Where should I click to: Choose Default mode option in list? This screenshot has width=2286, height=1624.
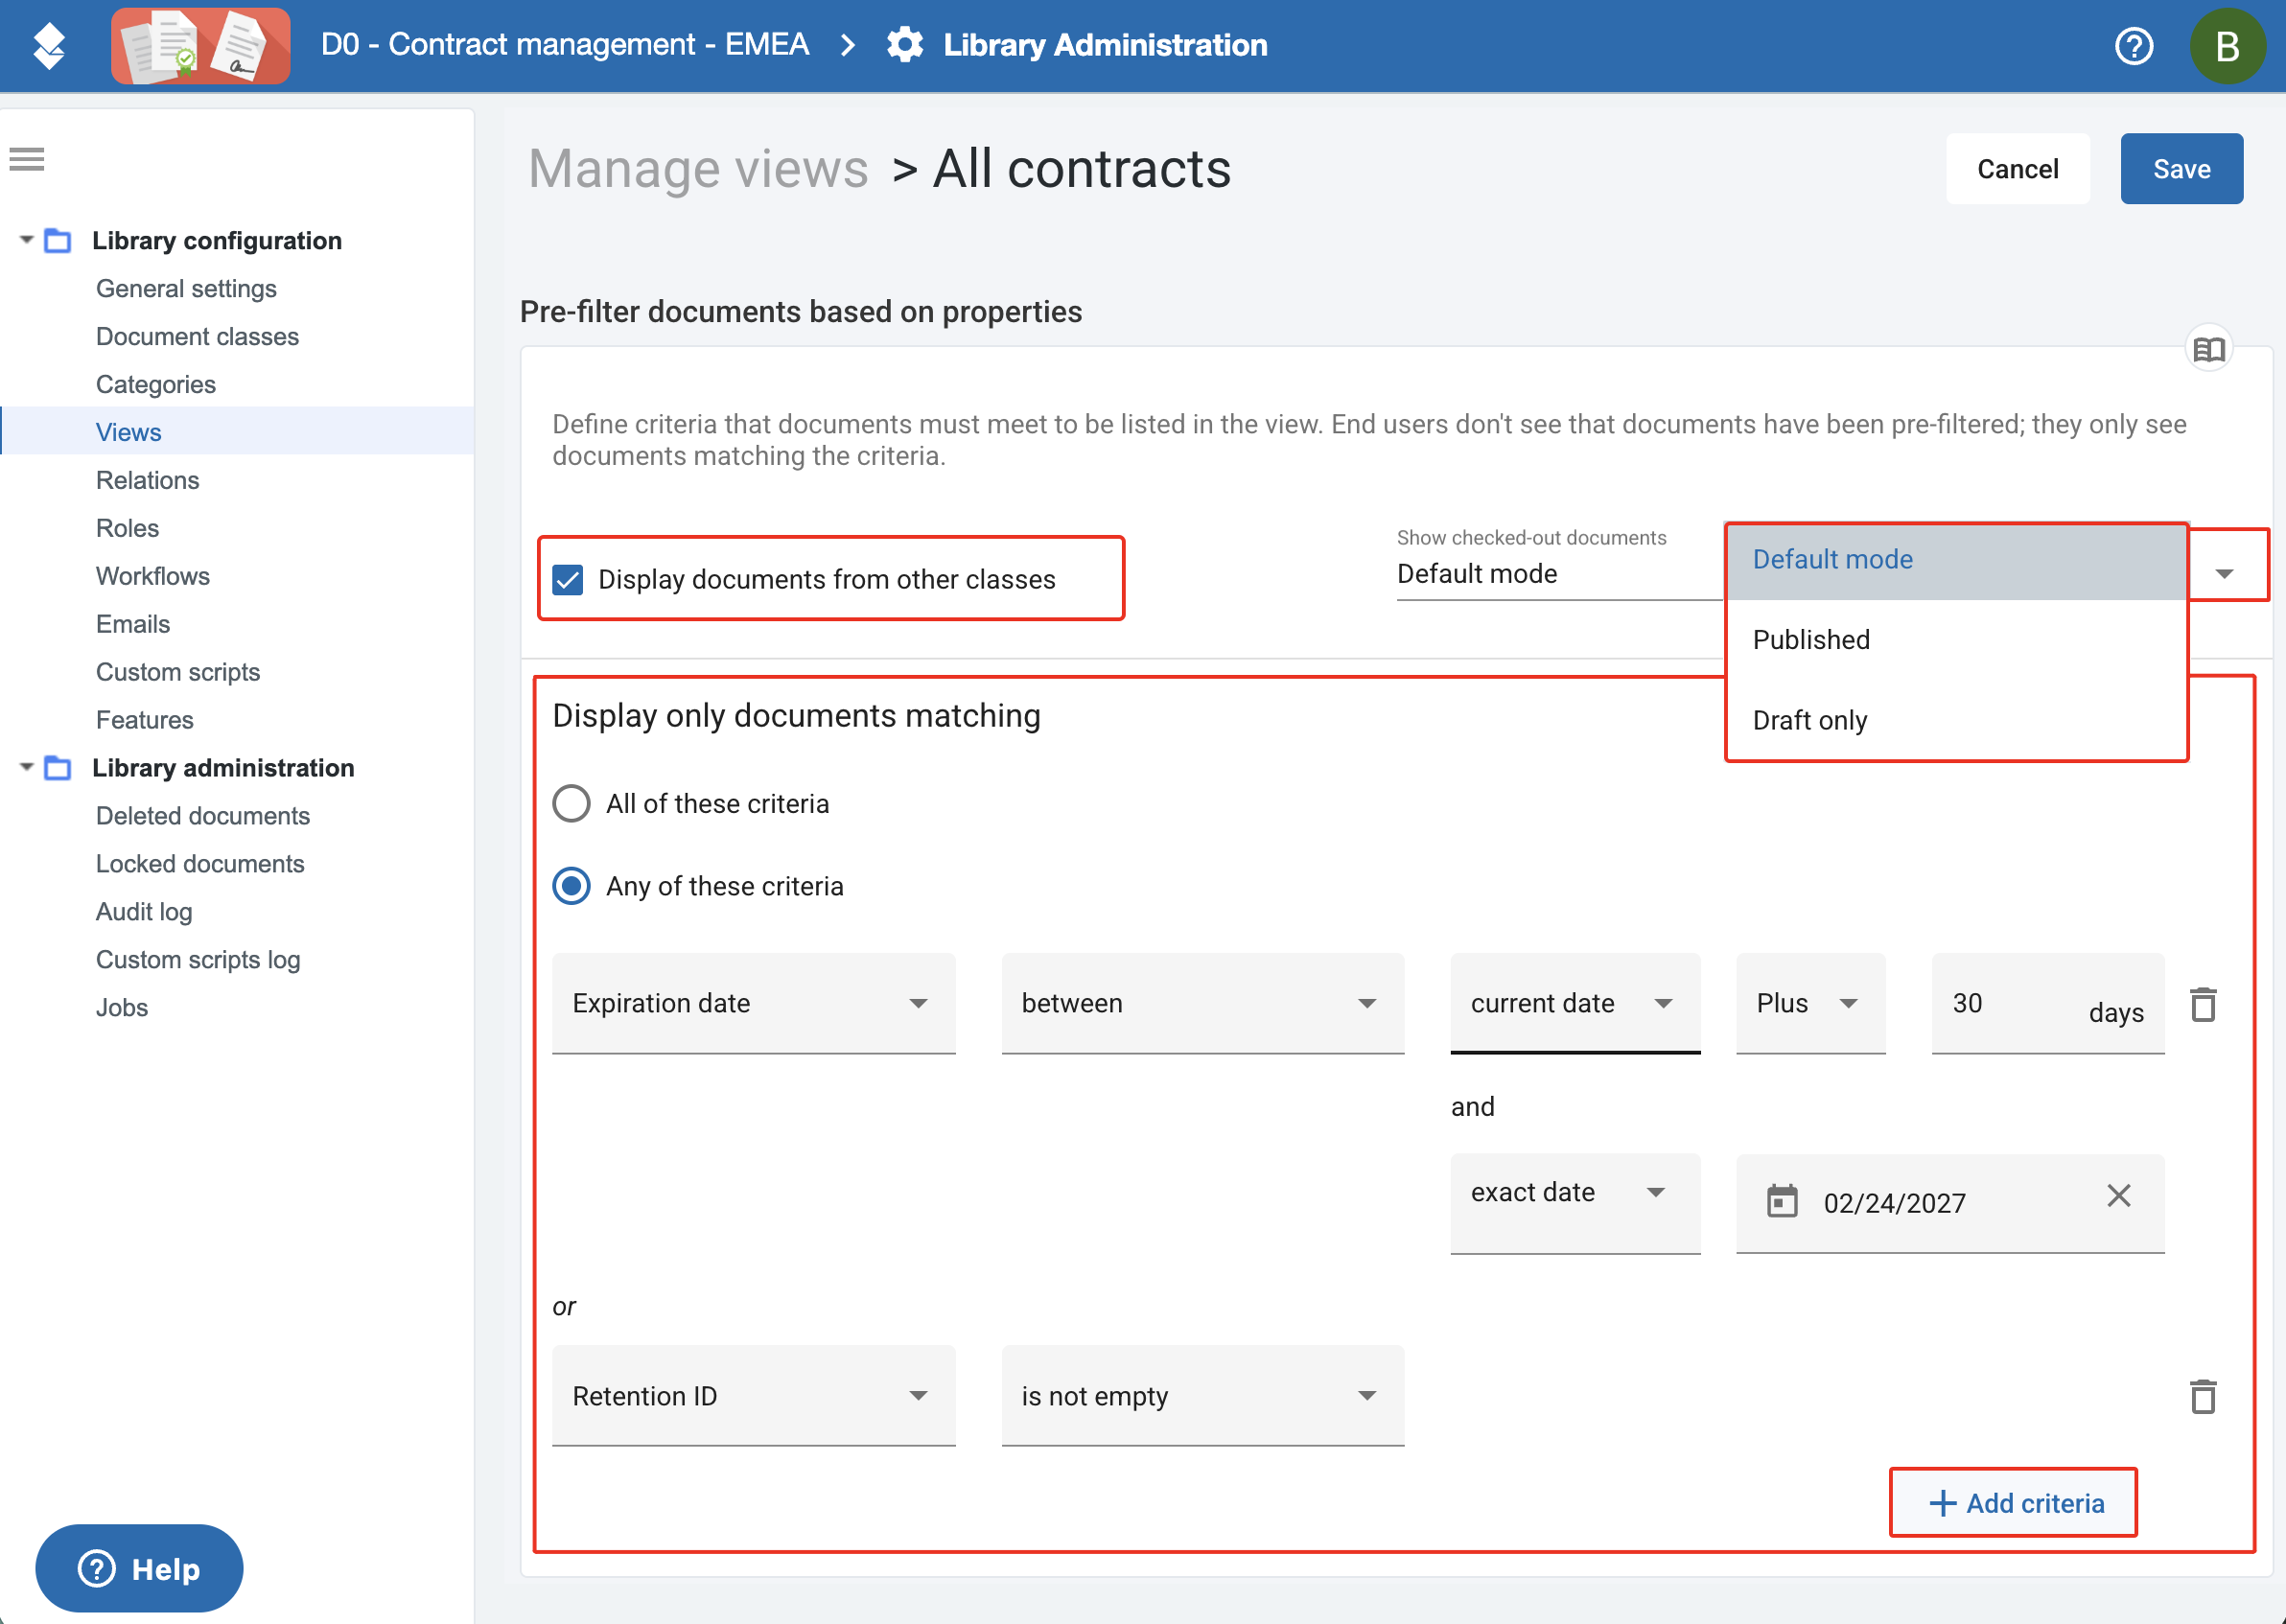point(1956,560)
